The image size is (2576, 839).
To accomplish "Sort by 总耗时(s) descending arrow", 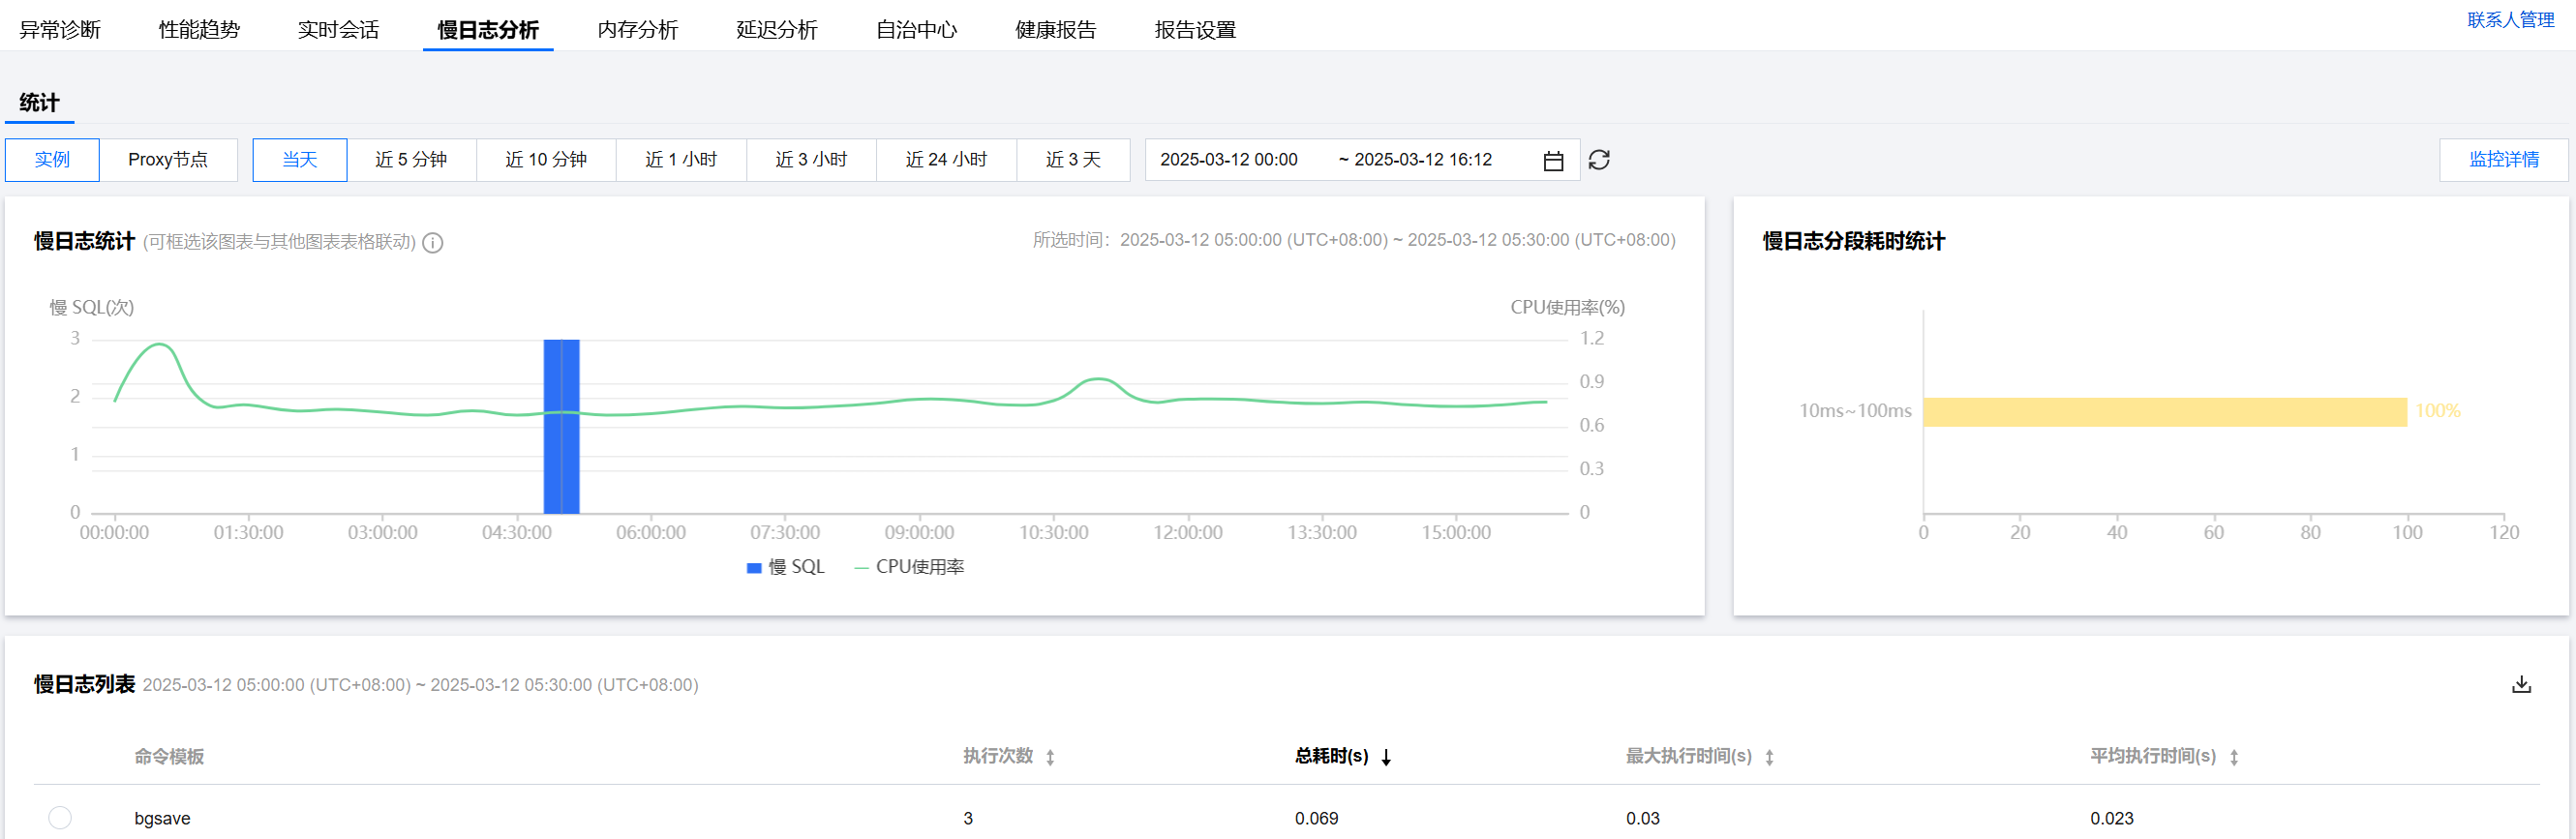I will pos(1386,757).
